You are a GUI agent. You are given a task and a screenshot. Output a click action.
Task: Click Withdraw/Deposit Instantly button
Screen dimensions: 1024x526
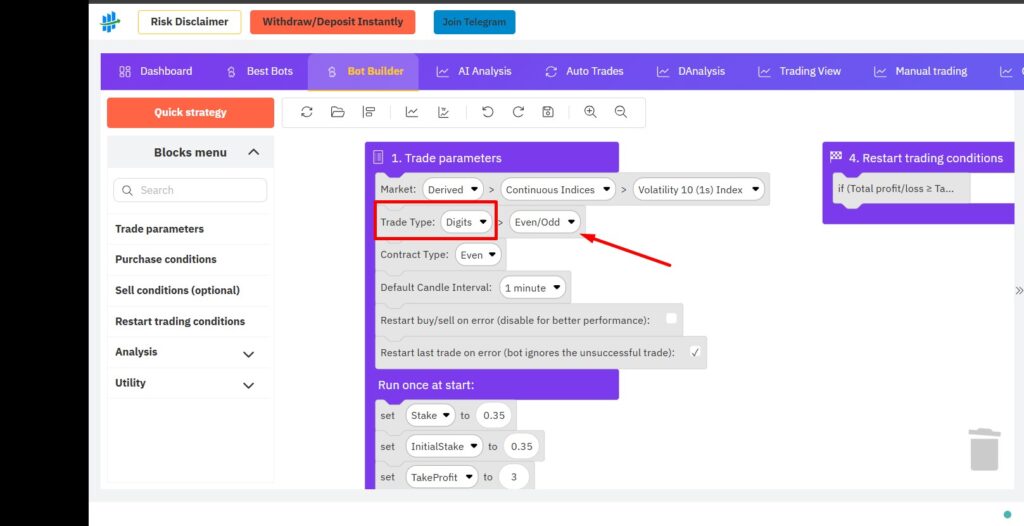point(332,22)
